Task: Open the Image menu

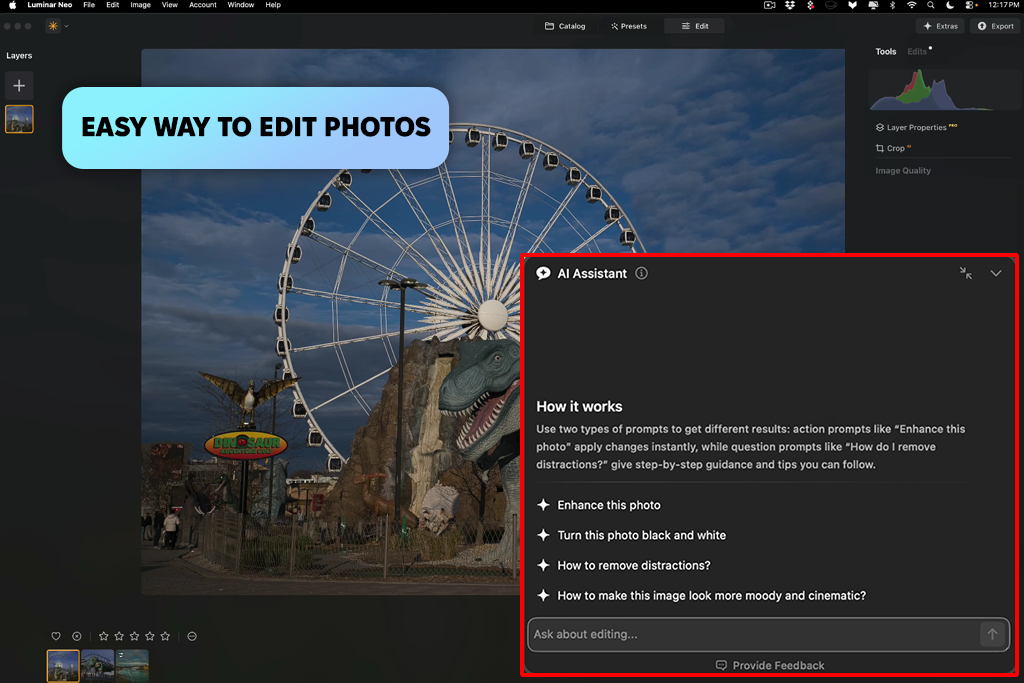Action: [x=140, y=5]
